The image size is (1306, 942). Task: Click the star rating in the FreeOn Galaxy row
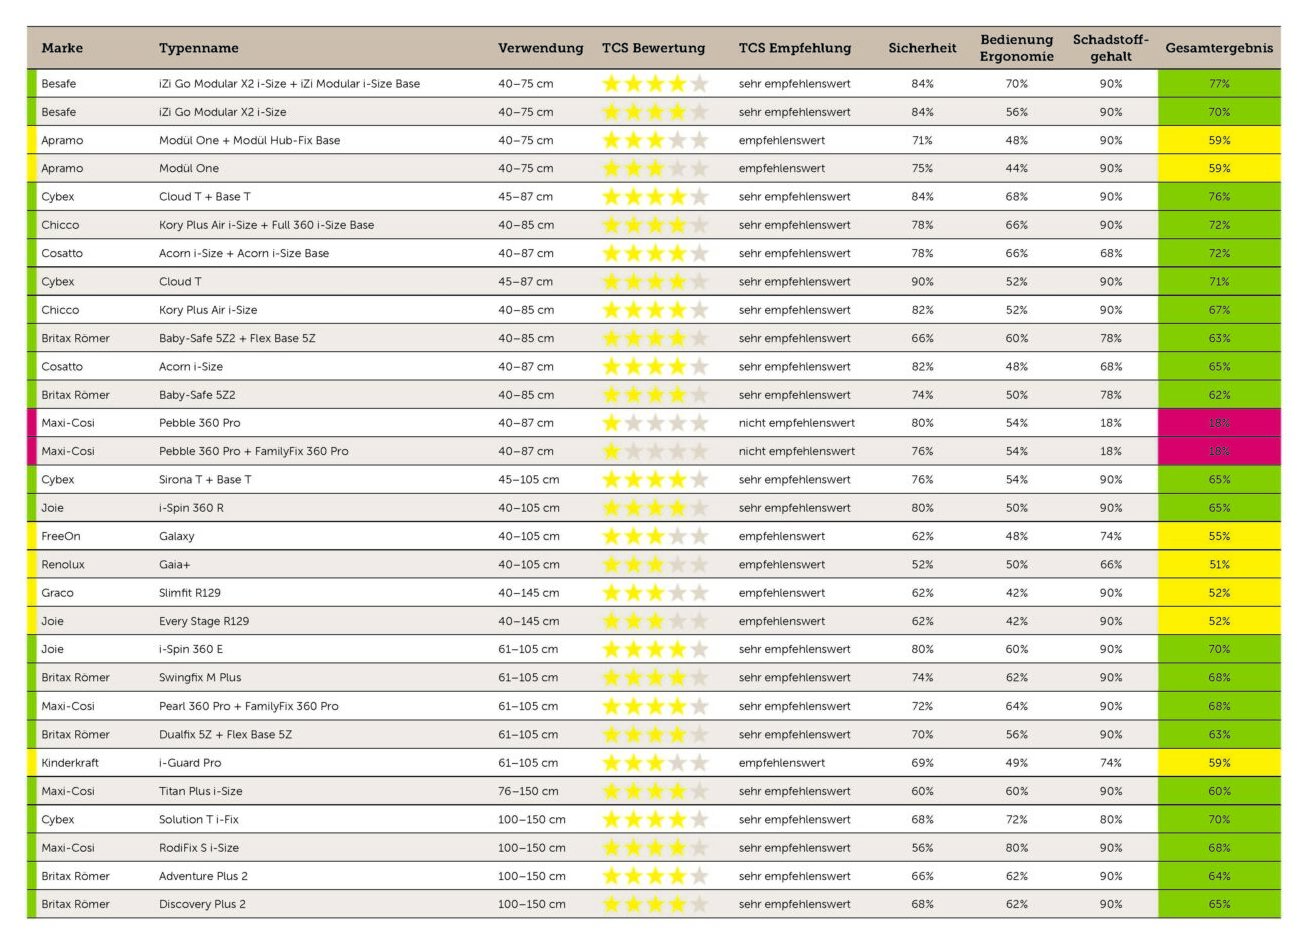coord(655,536)
